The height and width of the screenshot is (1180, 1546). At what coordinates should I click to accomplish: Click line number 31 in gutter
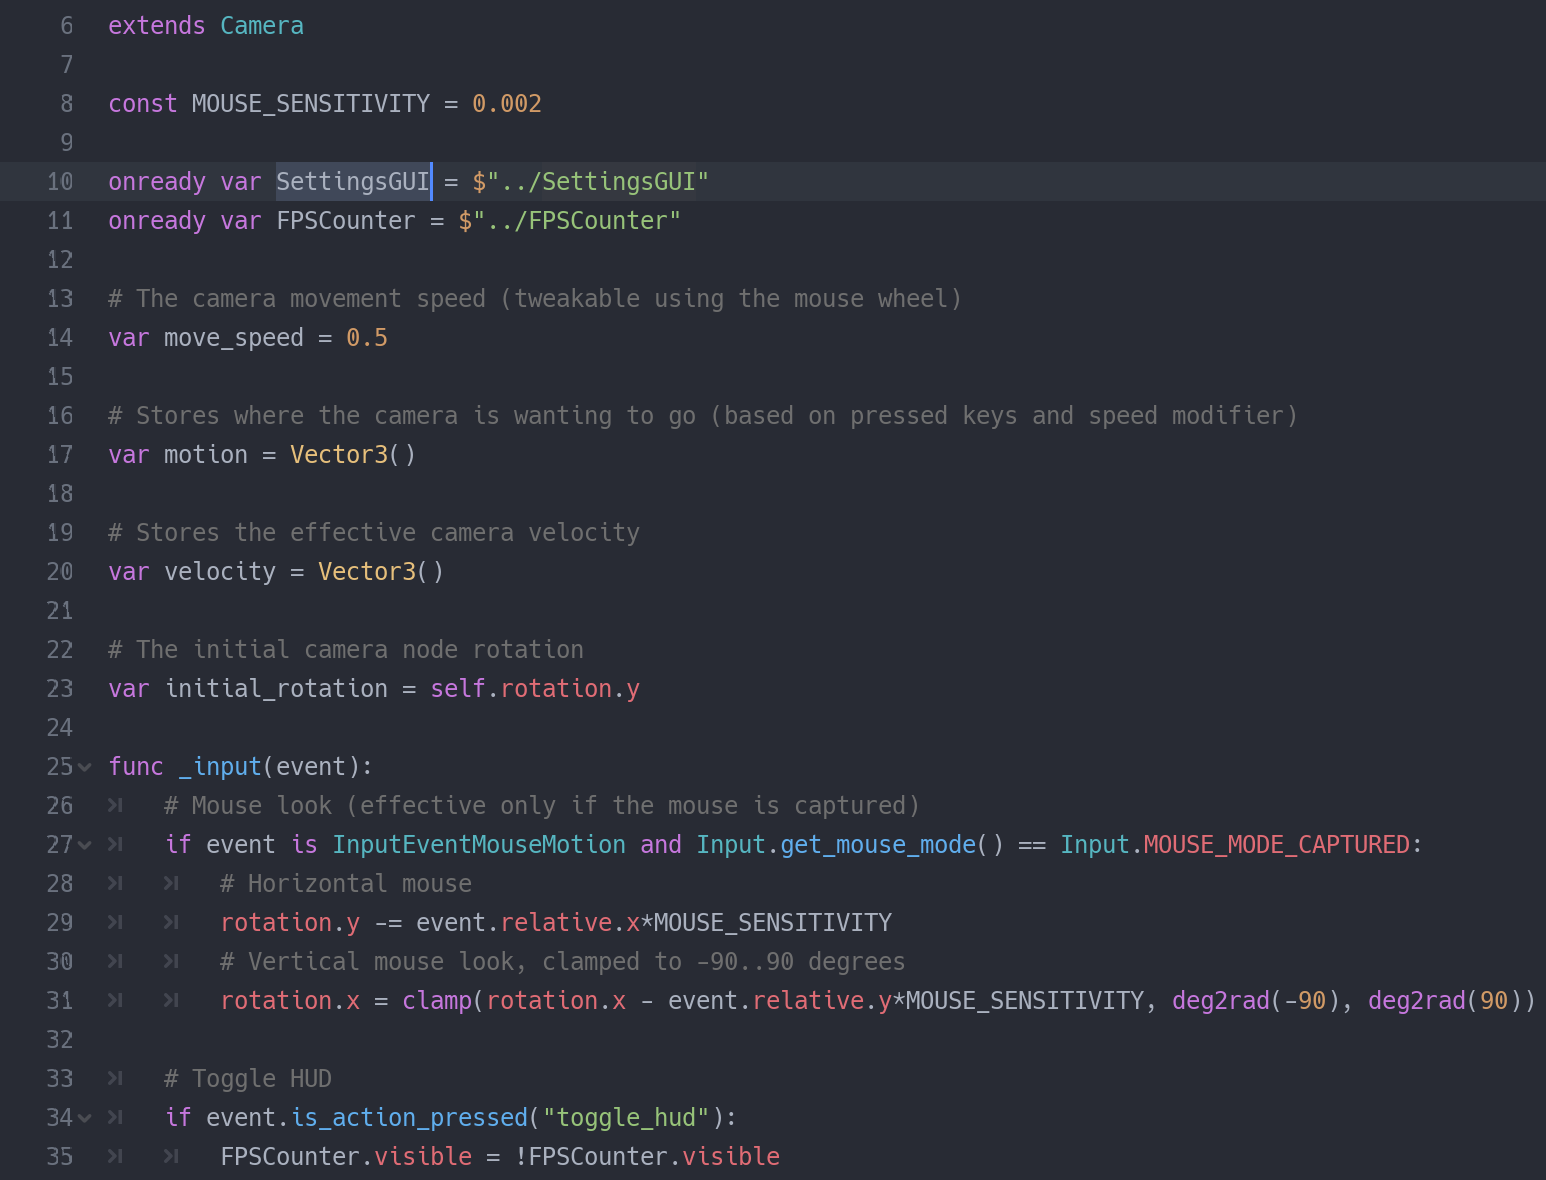(x=60, y=1001)
